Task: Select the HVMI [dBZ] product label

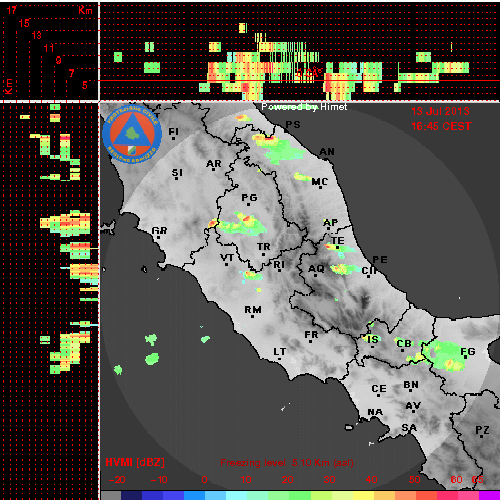Action: [x=135, y=462]
